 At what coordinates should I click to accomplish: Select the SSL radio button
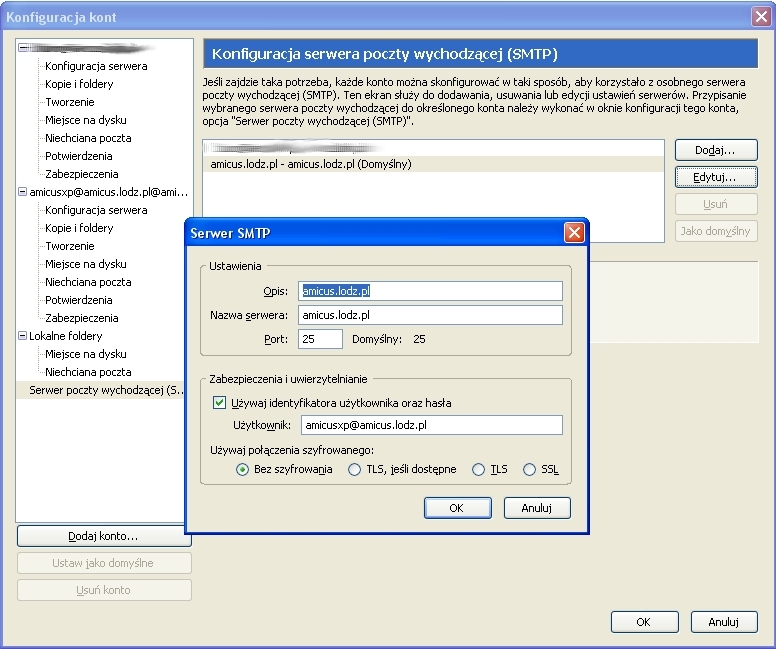529,470
